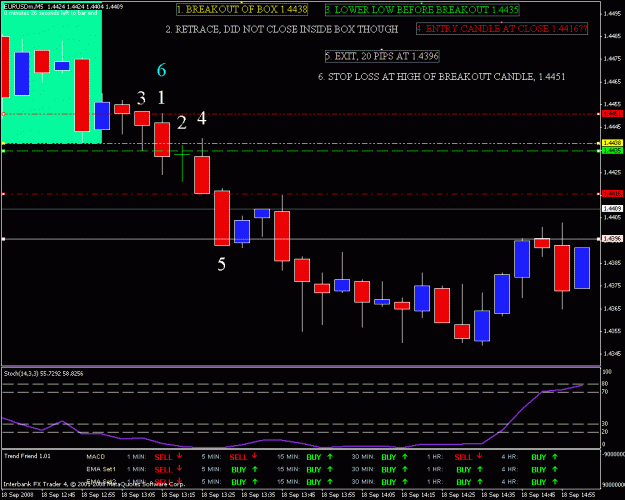Click the red down arrow beside MACD 1 HR SELL
625x500 pixels.
click(x=480, y=456)
